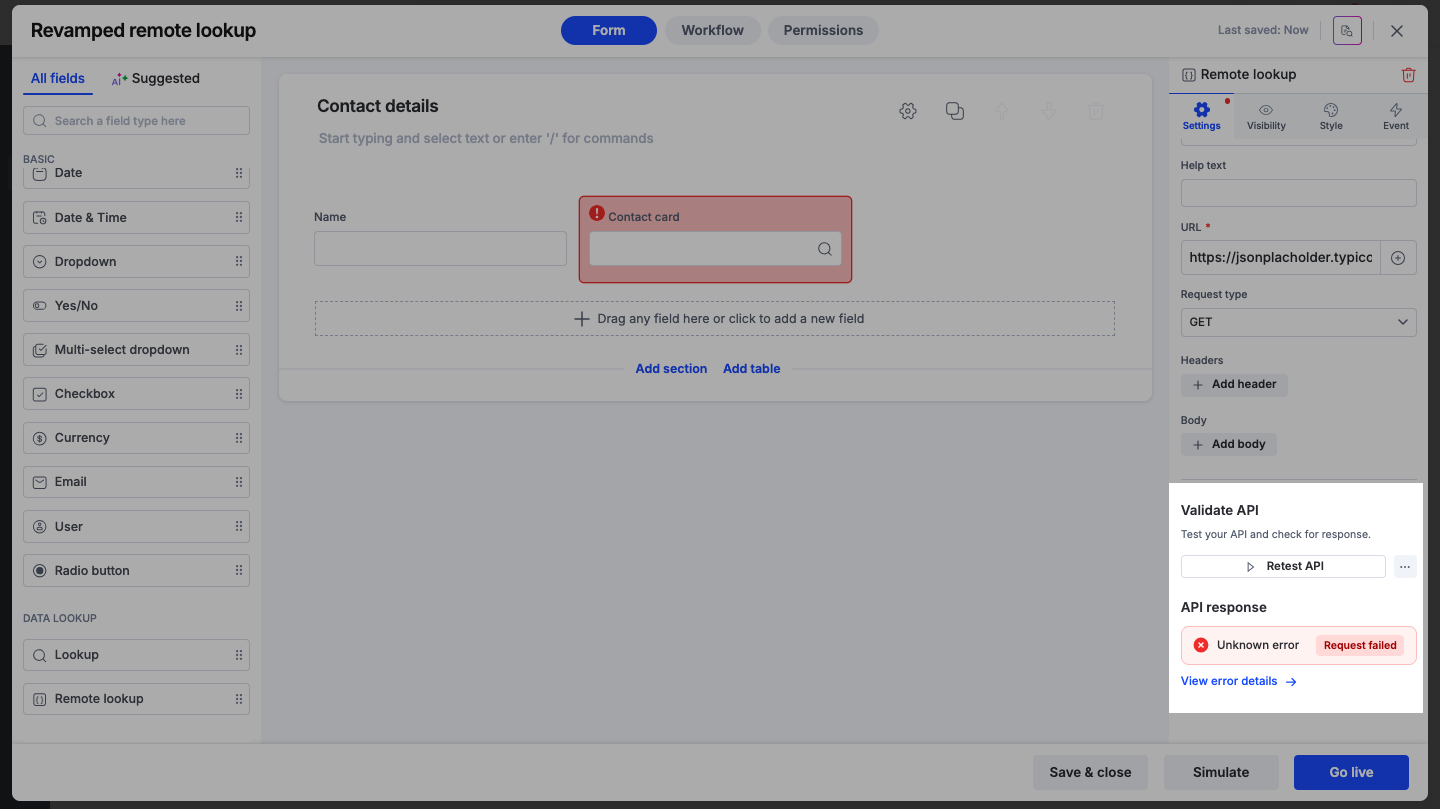Click the Retest API button
The height and width of the screenshot is (809, 1440).
(x=1283, y=567)
